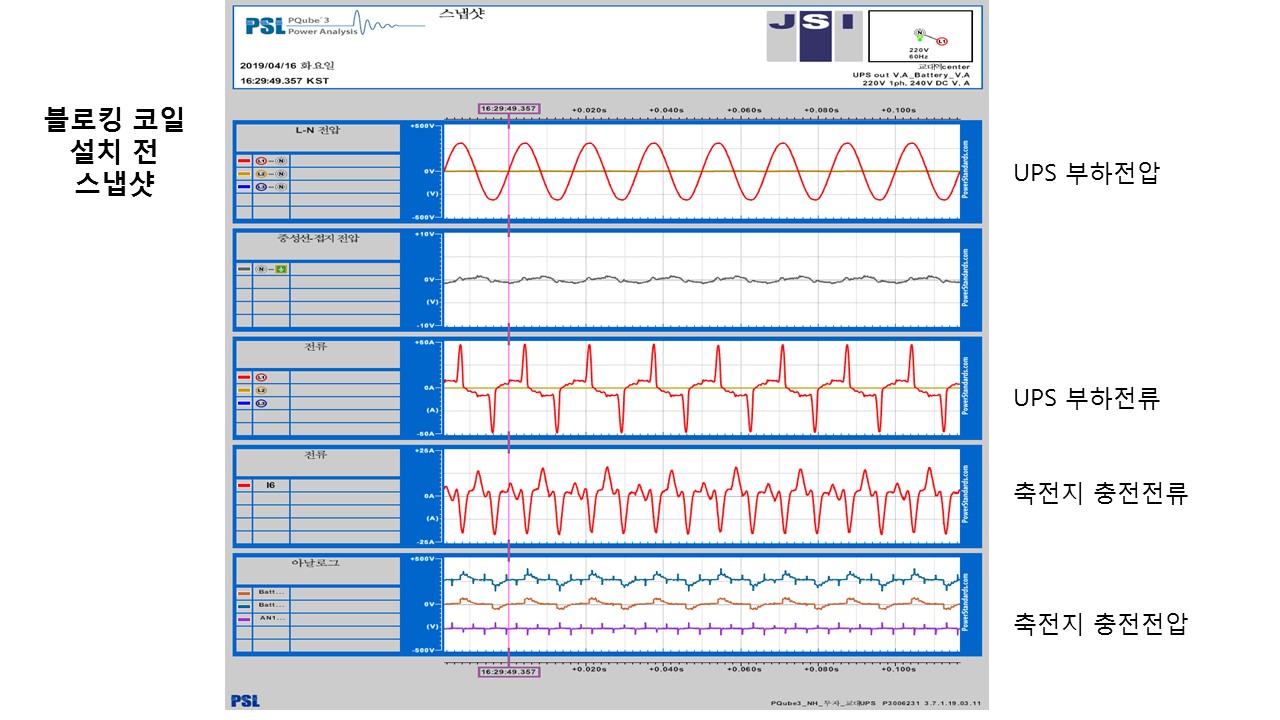
Task: Click the UPS 부하전압 annotation
Action: coord(1086,173)
